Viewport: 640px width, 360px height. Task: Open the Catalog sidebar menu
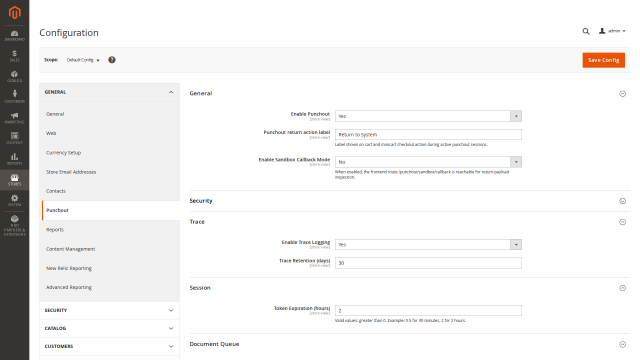pos(14,77)
